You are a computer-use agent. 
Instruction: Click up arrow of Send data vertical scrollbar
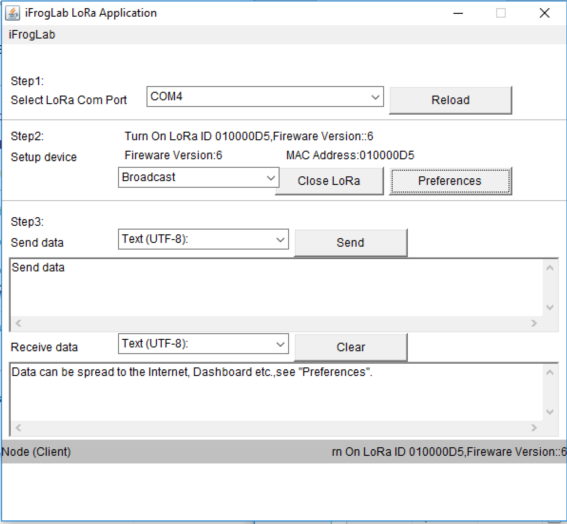(550, 268)
